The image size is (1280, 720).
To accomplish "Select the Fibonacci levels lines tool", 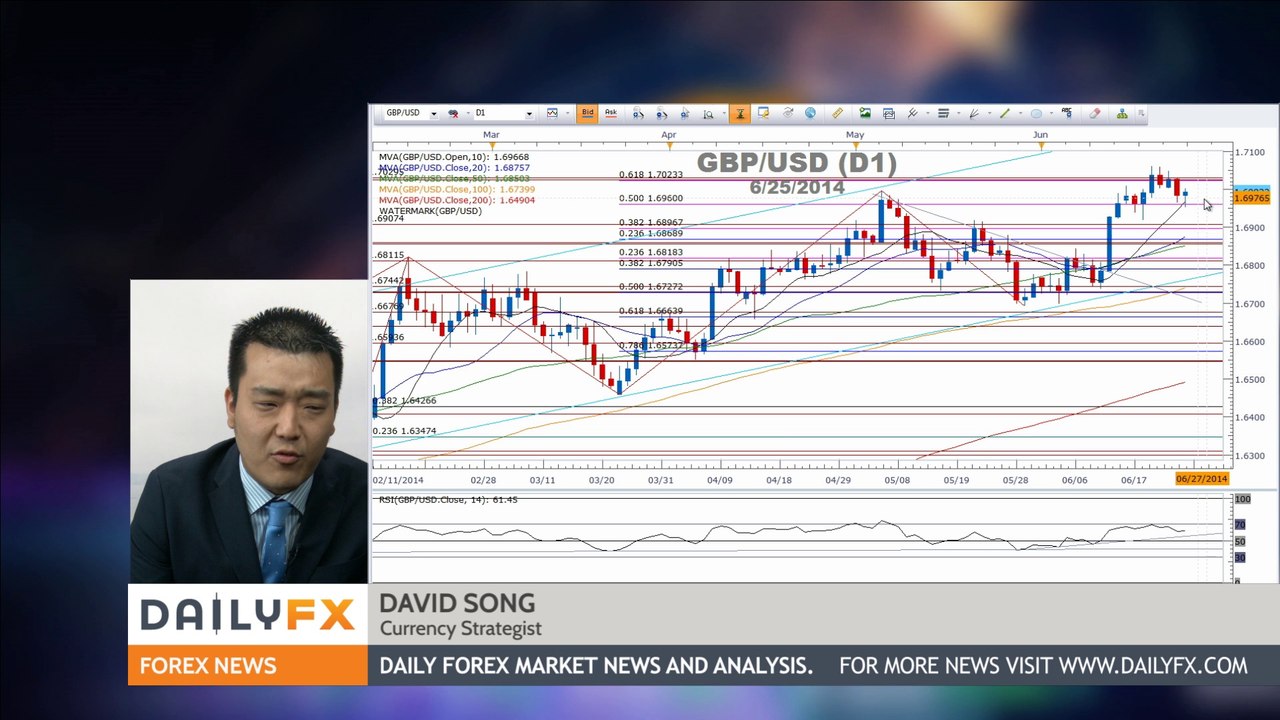I will [x=943, y=113].
